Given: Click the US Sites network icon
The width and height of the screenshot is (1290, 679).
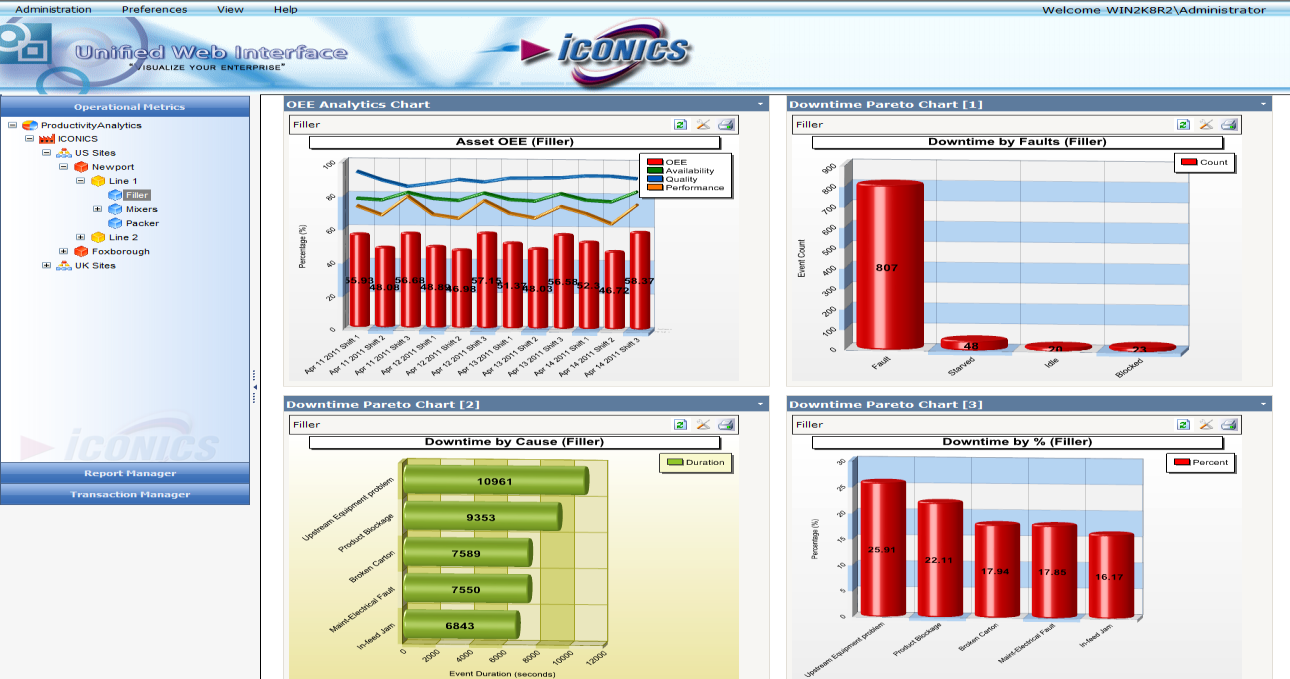Looking at the screenshot, I should (x=64, y=153).
